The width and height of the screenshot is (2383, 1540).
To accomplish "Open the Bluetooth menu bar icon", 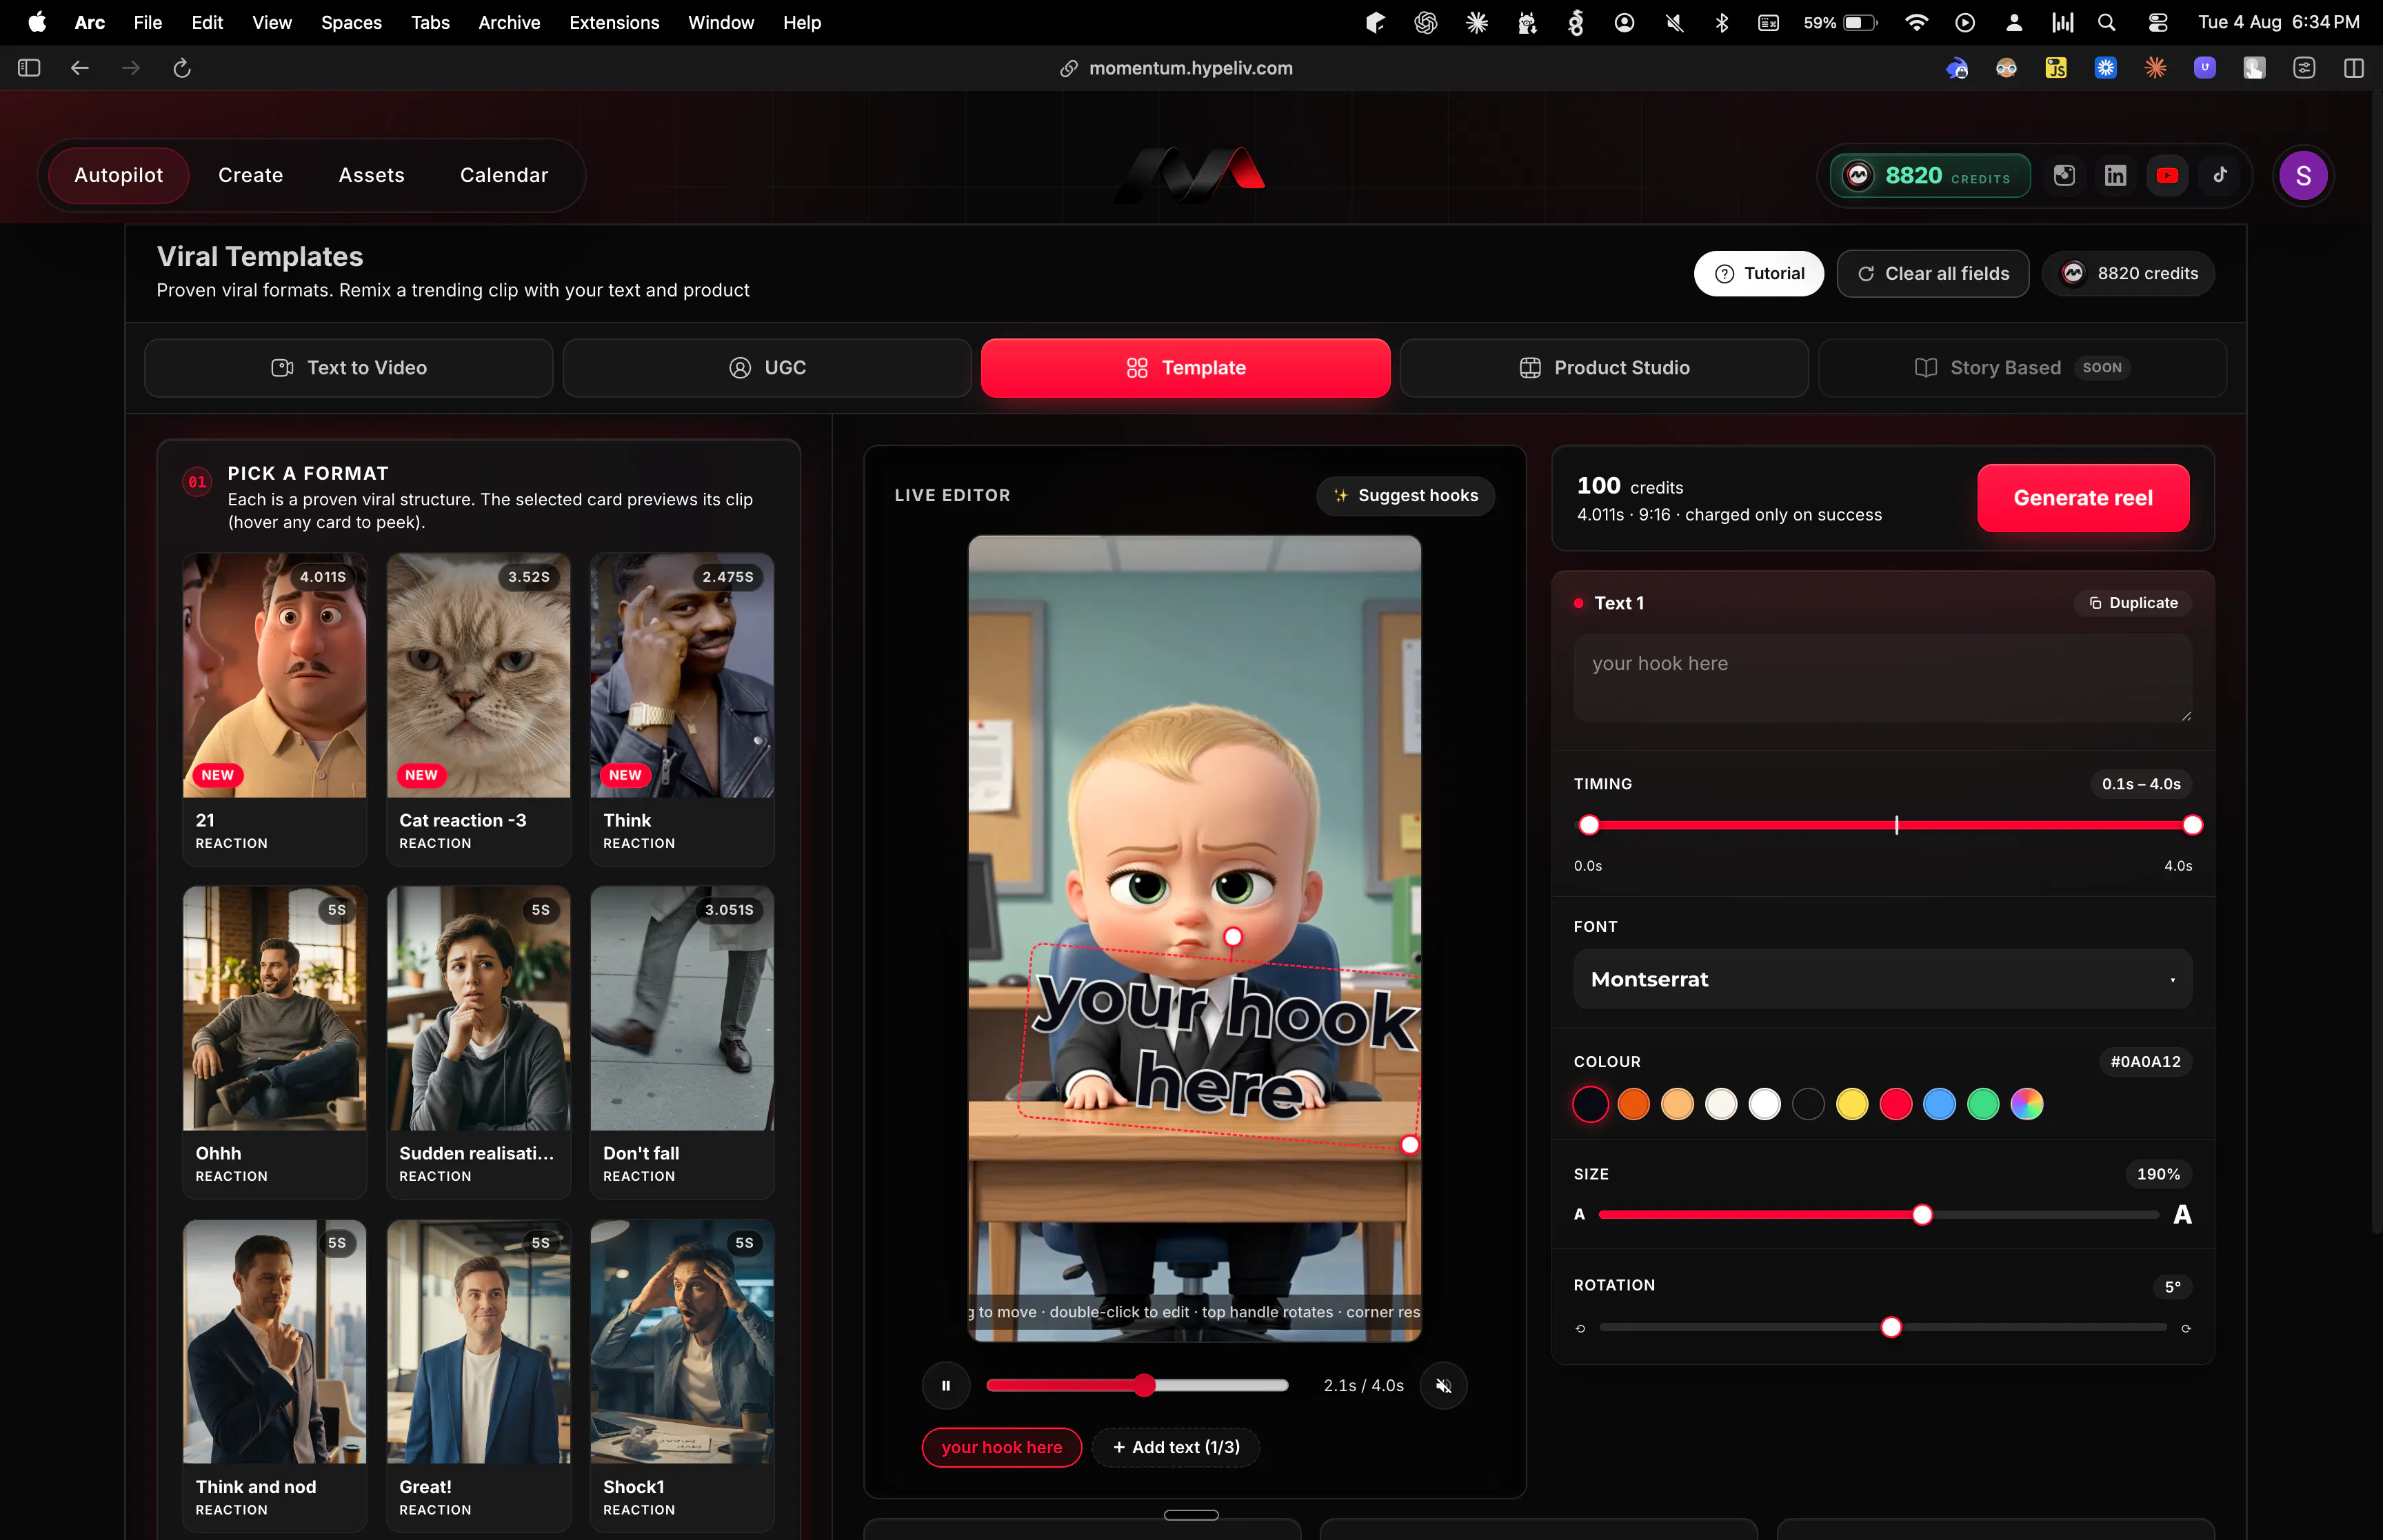I will pyautogui.click(x=1722, y=22).
